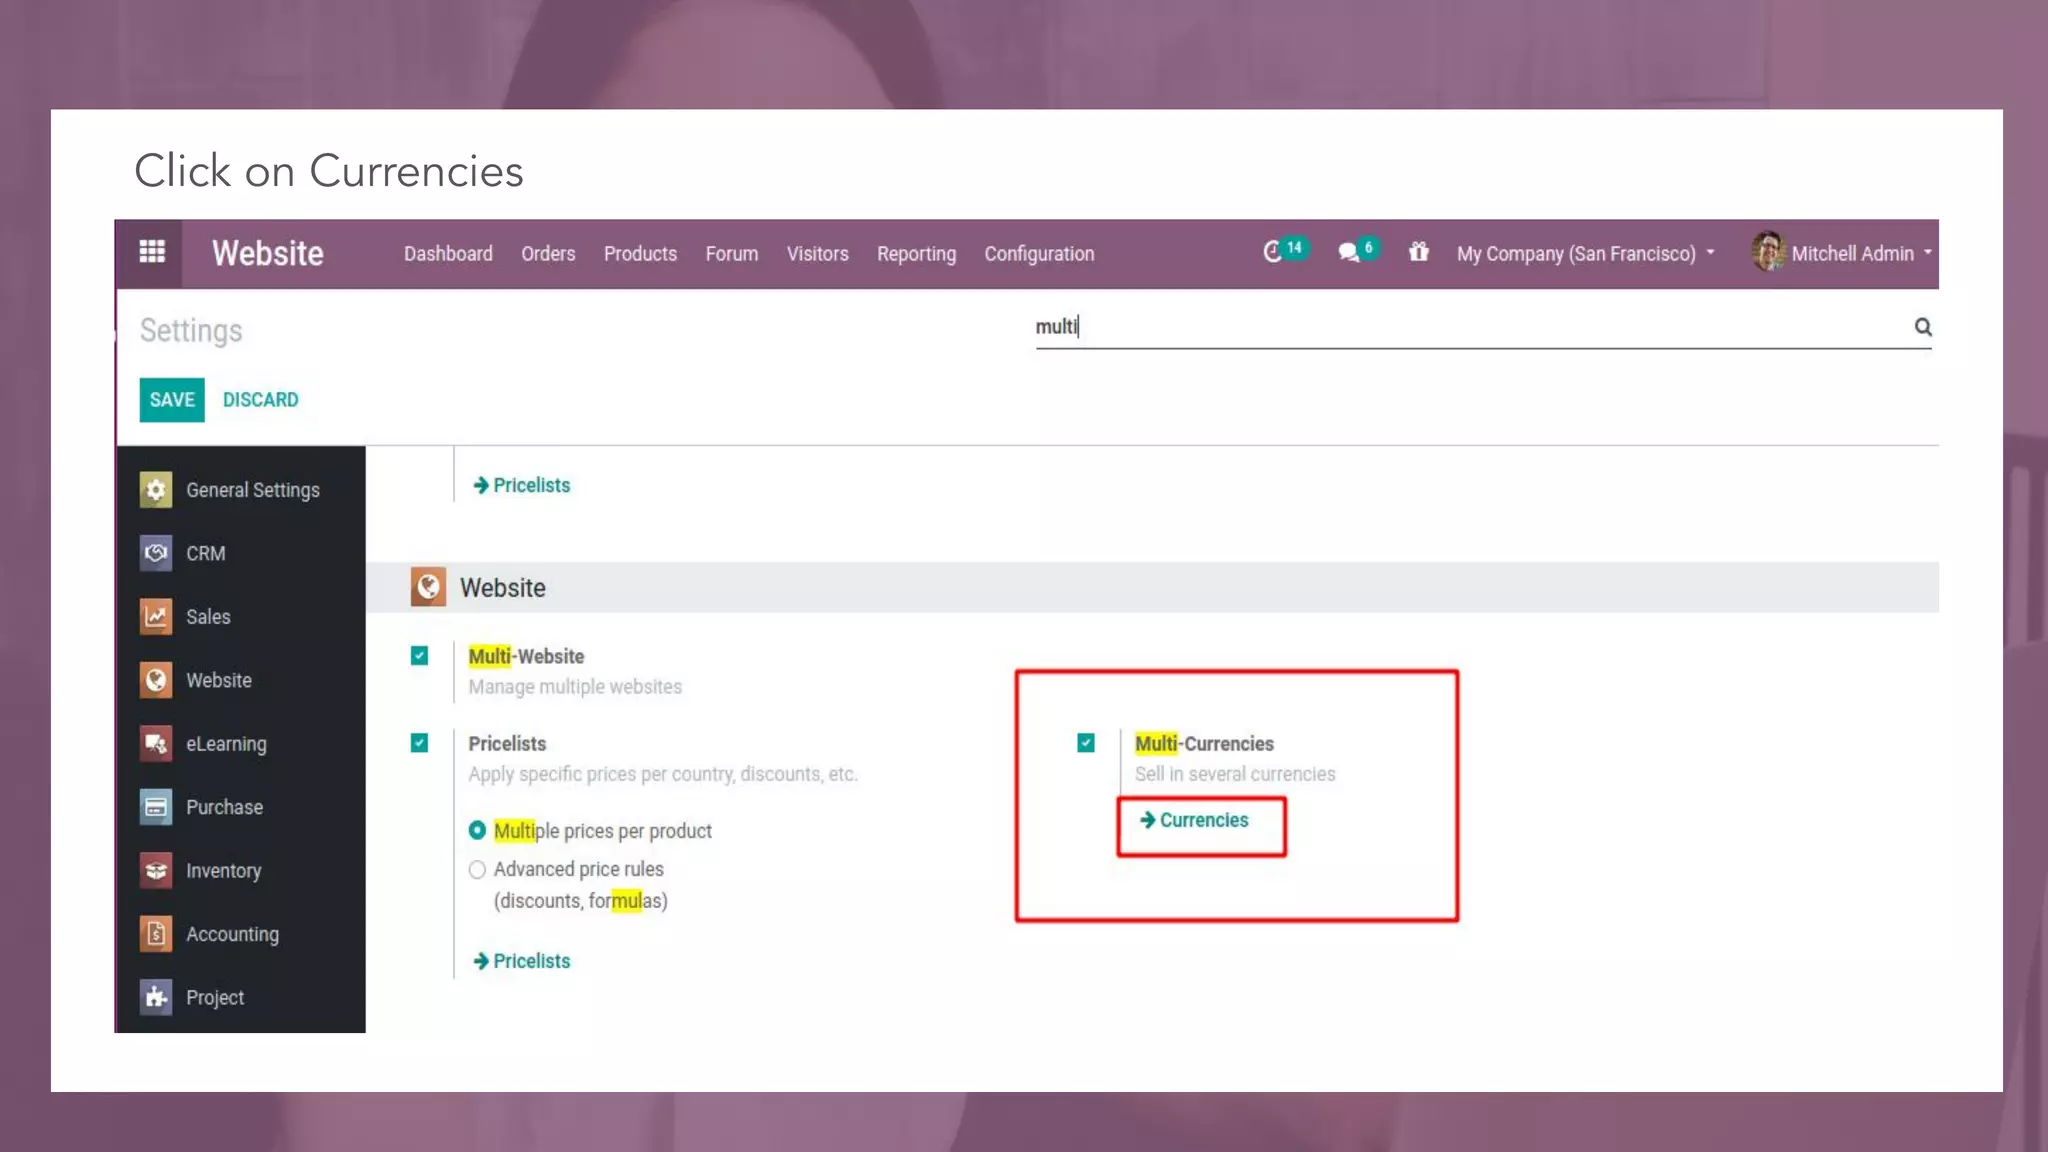The height and width of the screenshot is (1152, 2048).
Task: Select Advanced price rules radio option
Action: coord(477,869)
